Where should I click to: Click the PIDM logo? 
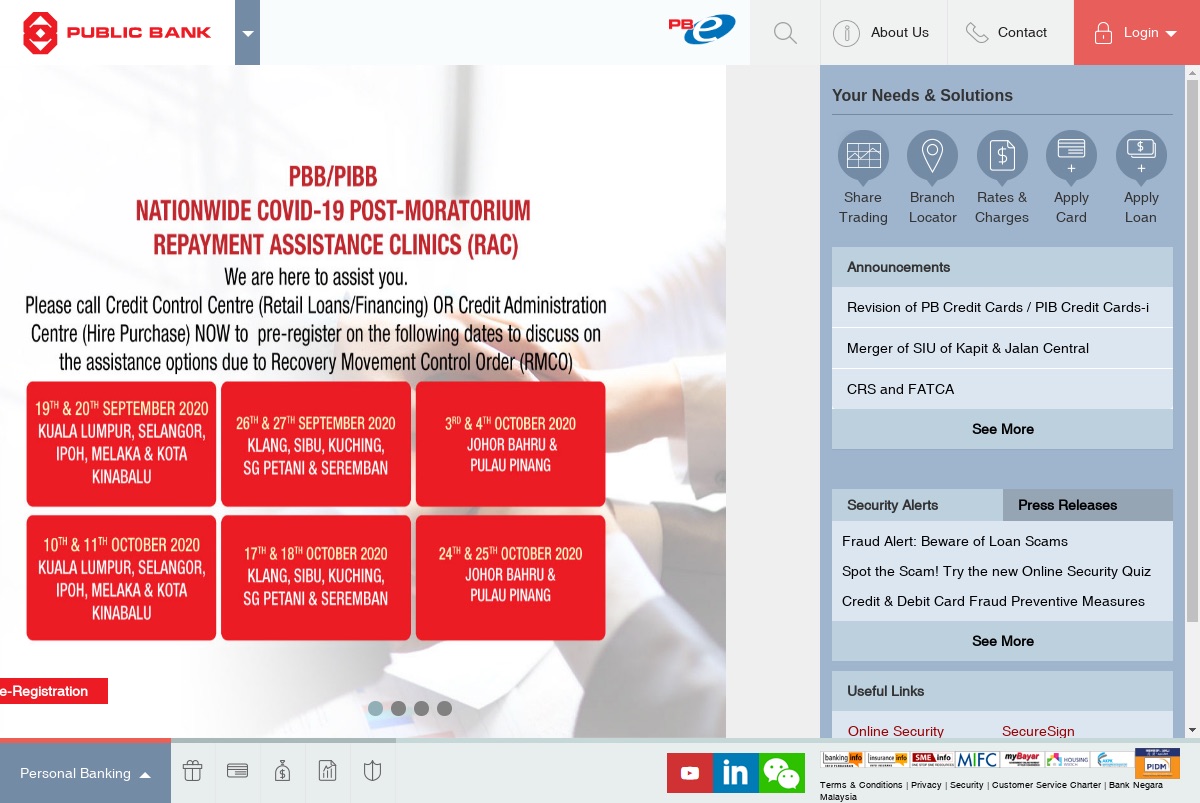(x=1157, y=763)
